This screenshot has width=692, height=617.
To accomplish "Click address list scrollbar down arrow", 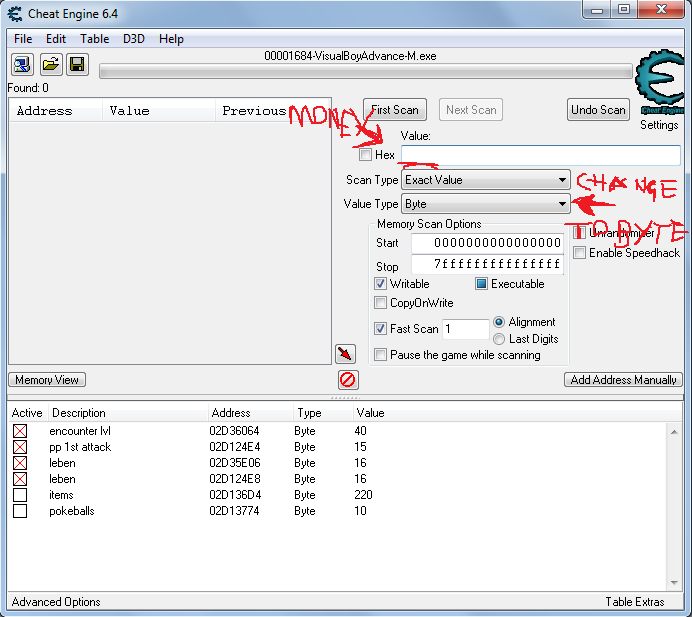I will [674, 583].
